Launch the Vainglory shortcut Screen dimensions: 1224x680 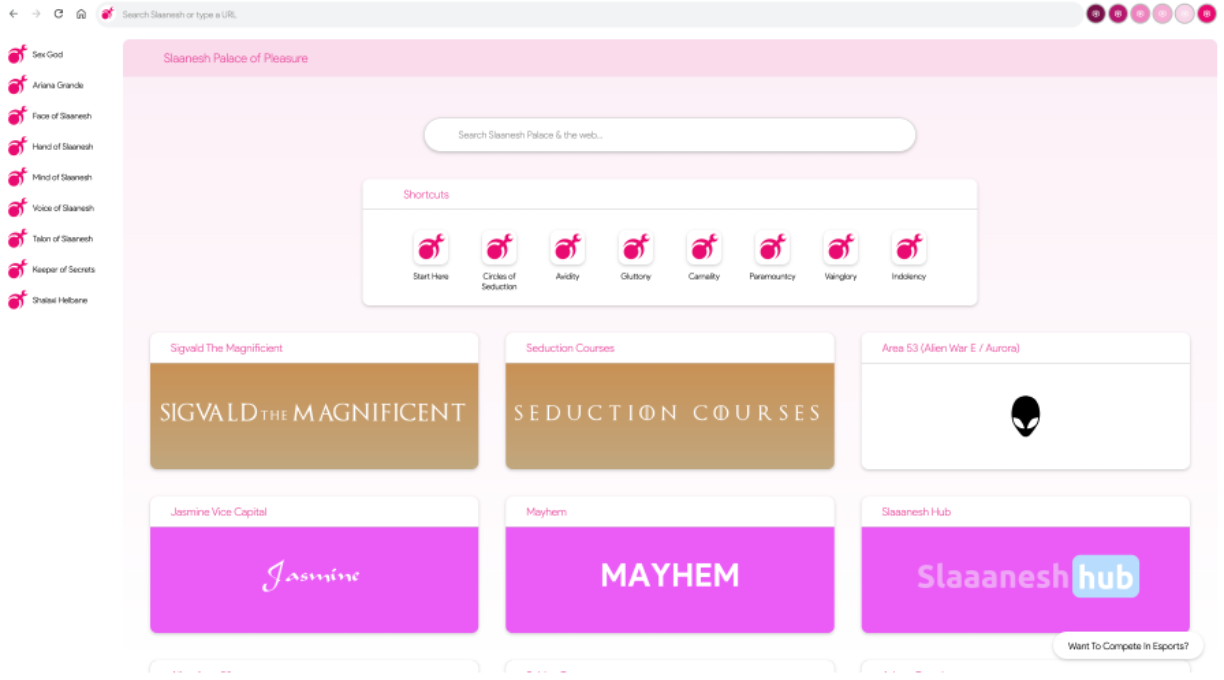click(x=841, y=247)
